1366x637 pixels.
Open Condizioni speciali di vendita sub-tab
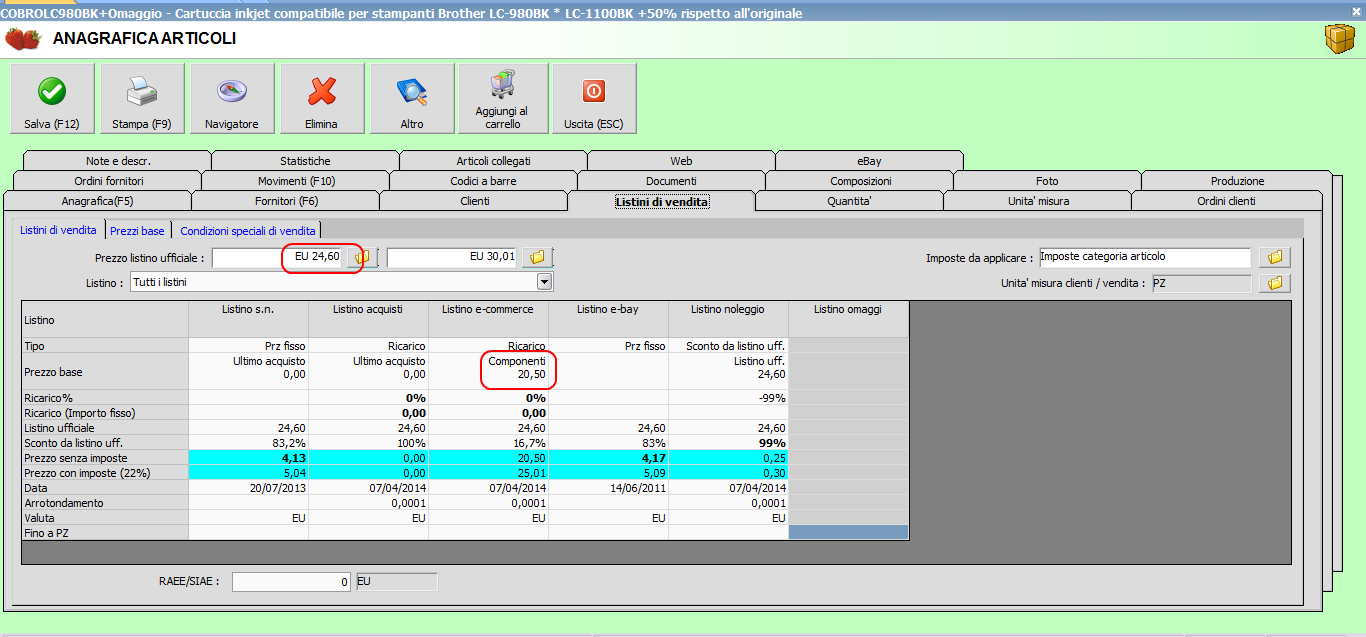[248, 231]
